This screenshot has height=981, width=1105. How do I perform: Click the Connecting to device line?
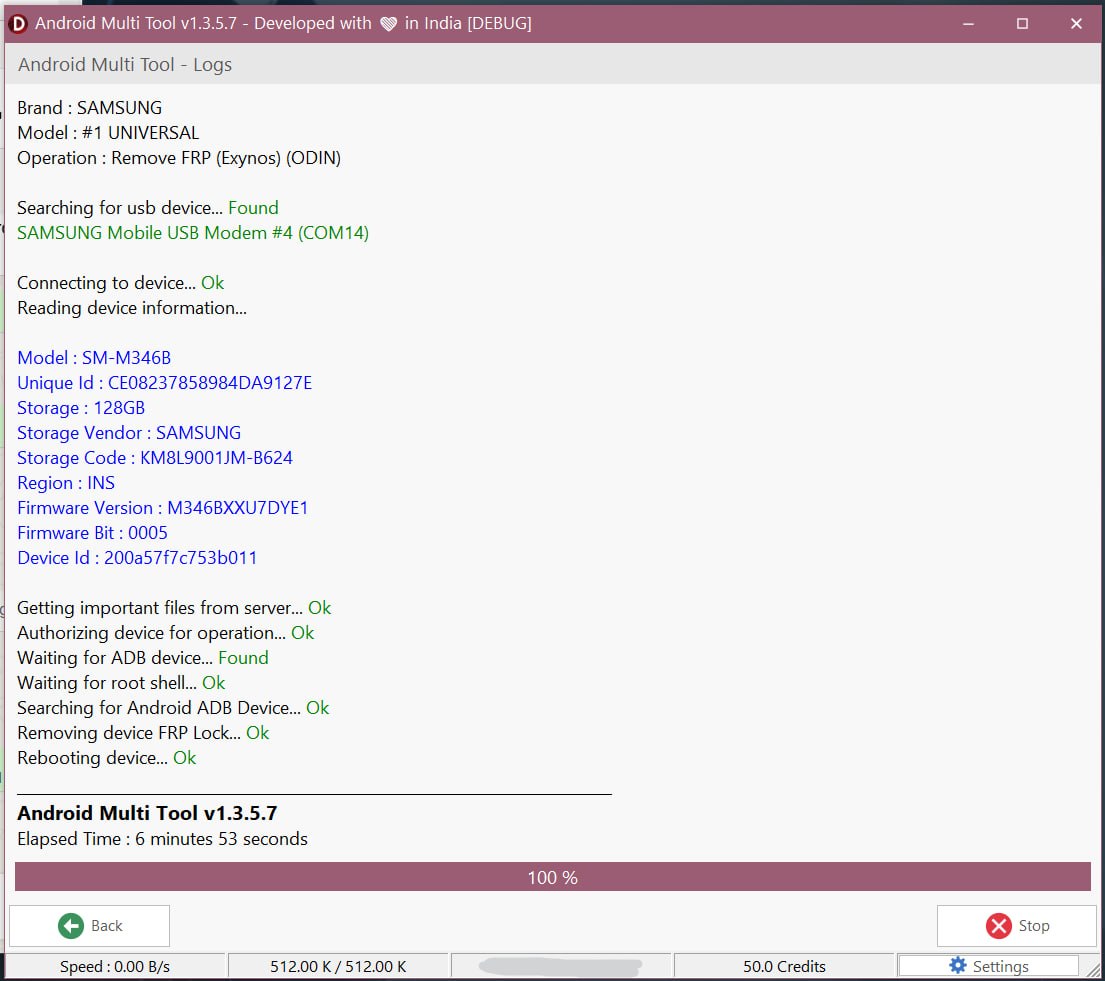(121, 283)
